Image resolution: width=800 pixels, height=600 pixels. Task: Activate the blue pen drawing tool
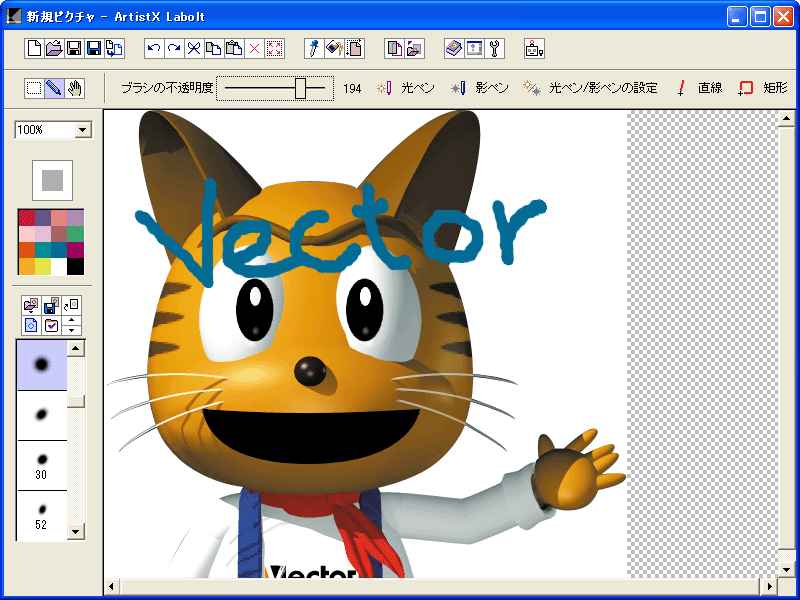coord(54,88)
